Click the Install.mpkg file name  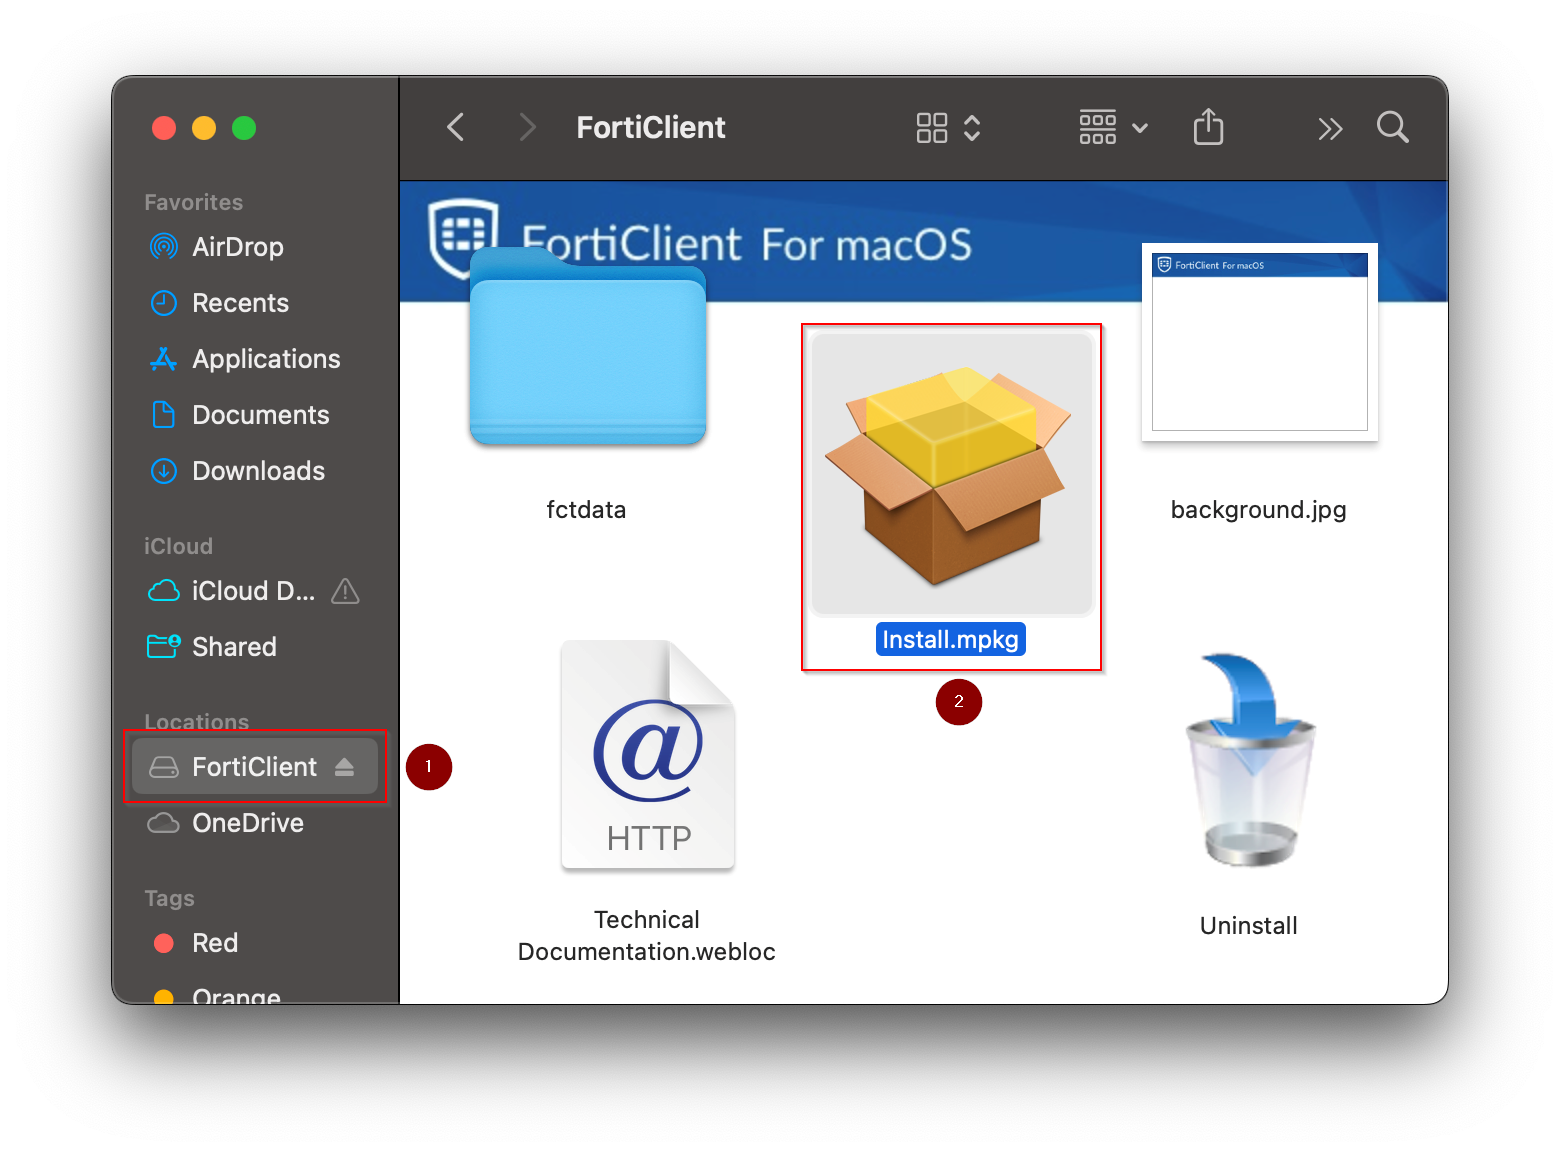point(951,640)
